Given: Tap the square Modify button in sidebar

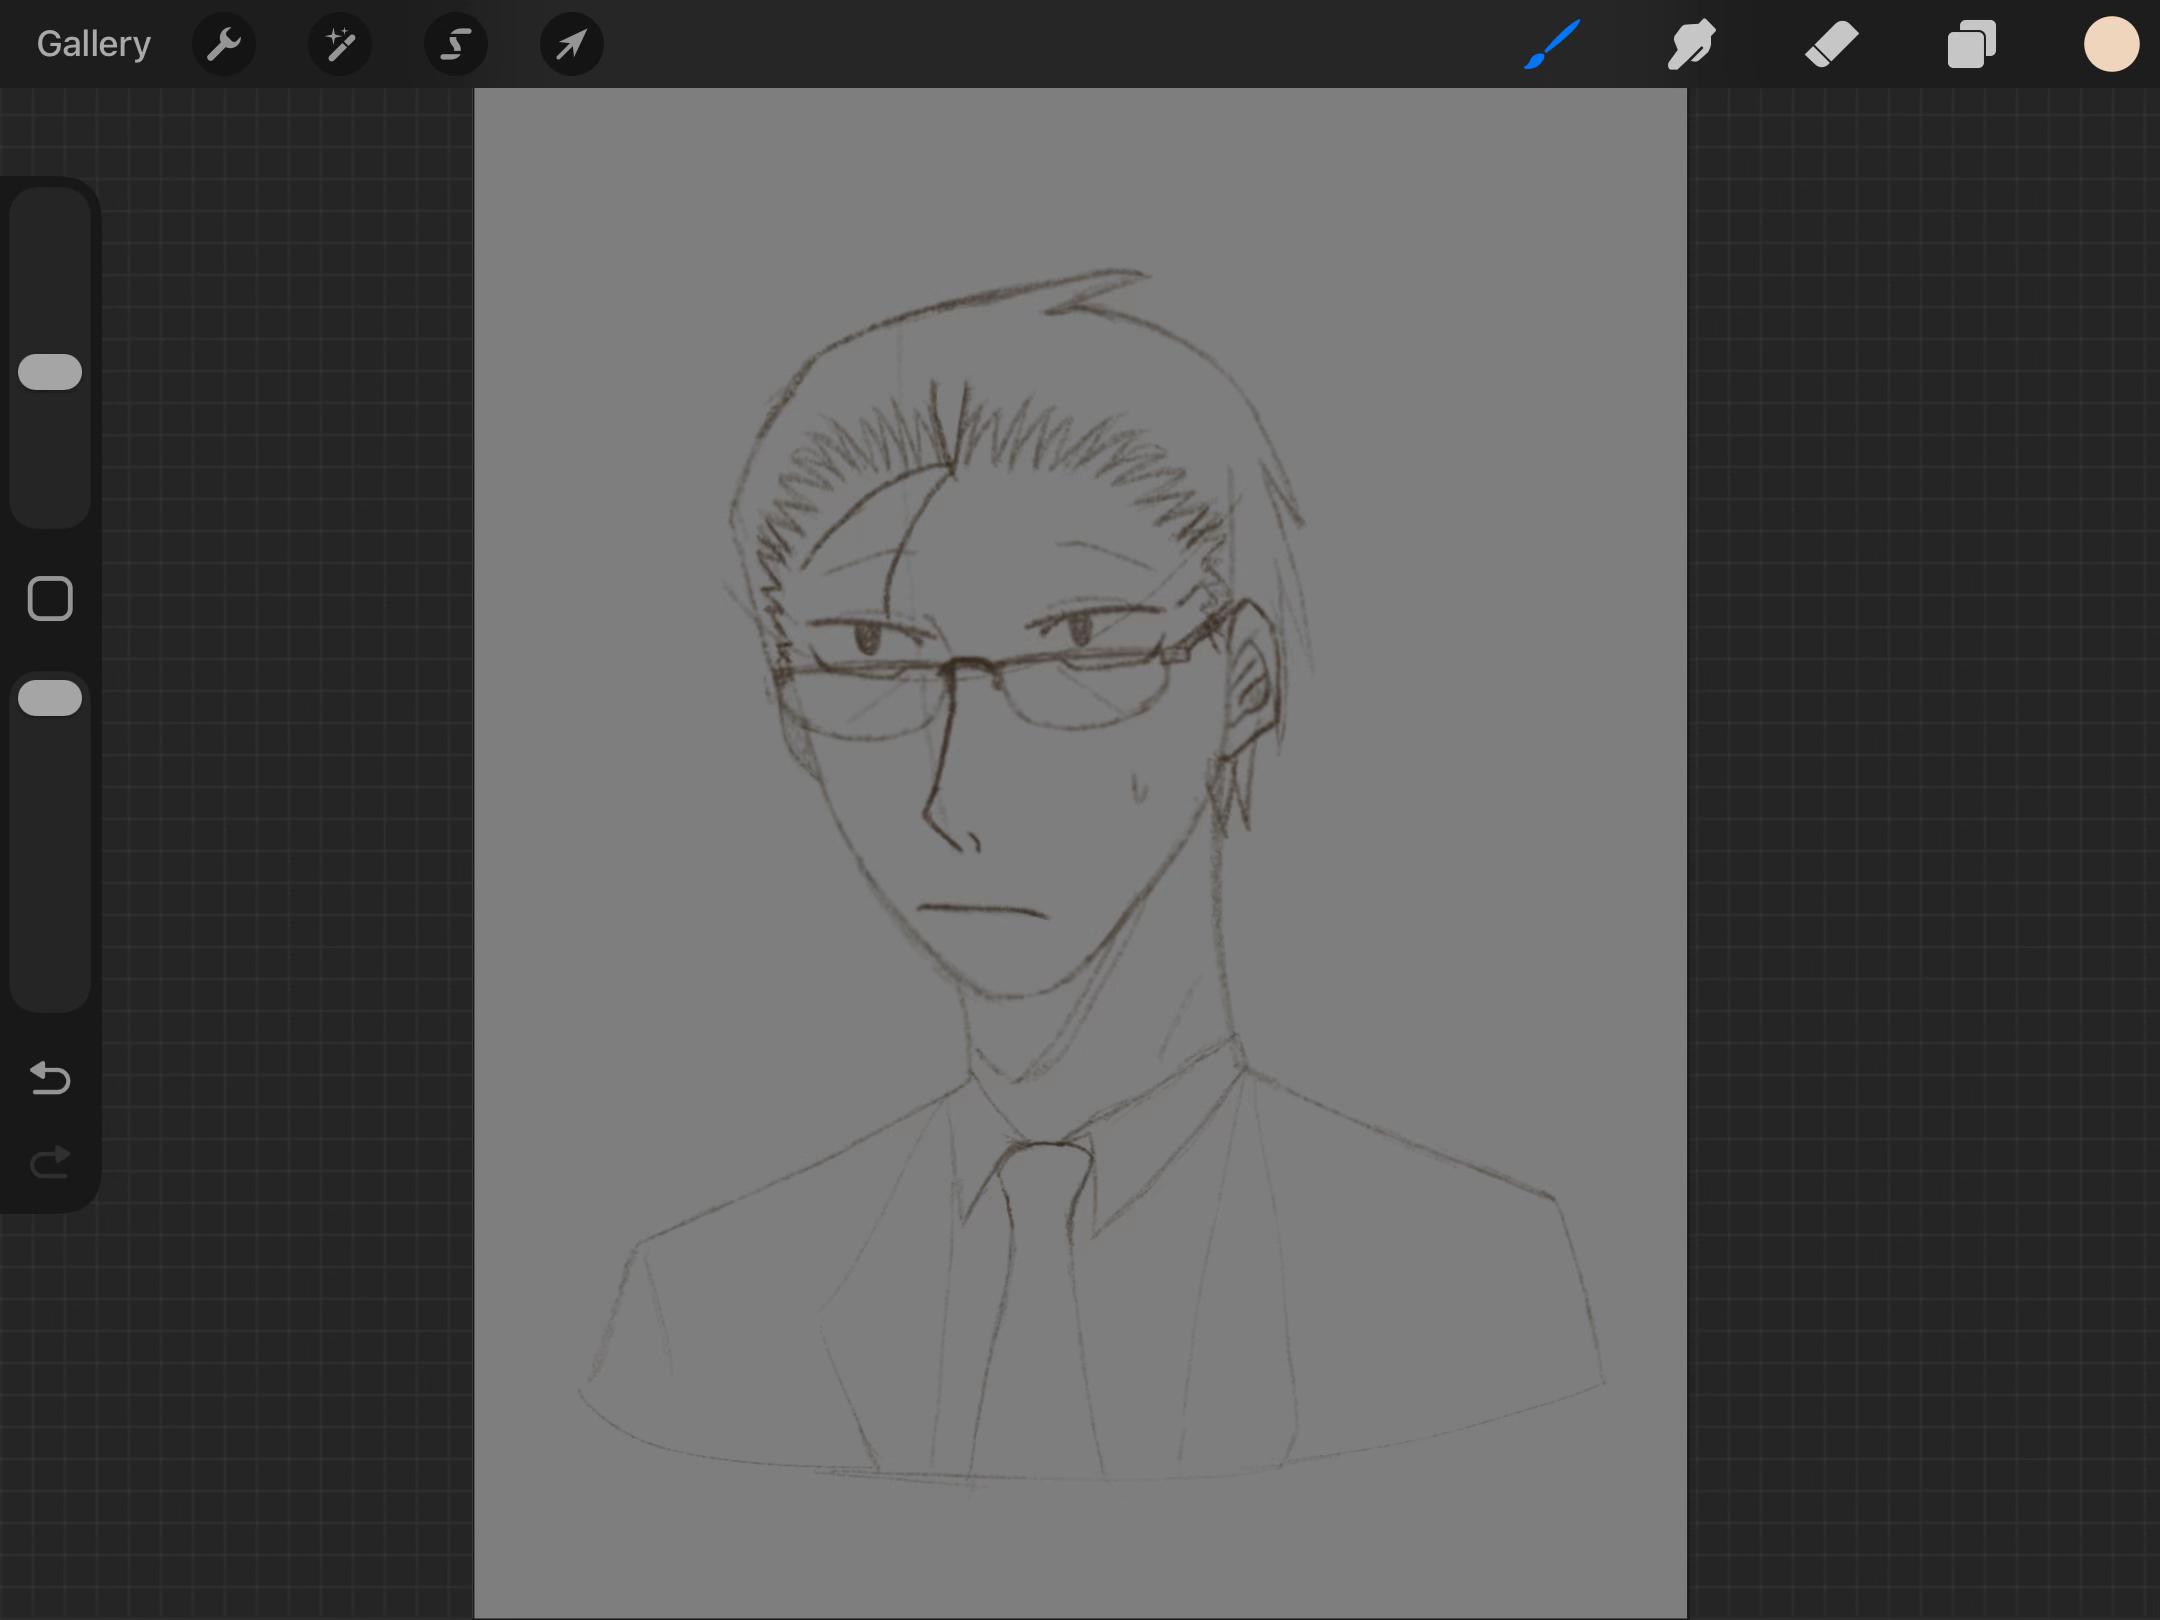Looking at the screenshot, I should pos(50,599).
